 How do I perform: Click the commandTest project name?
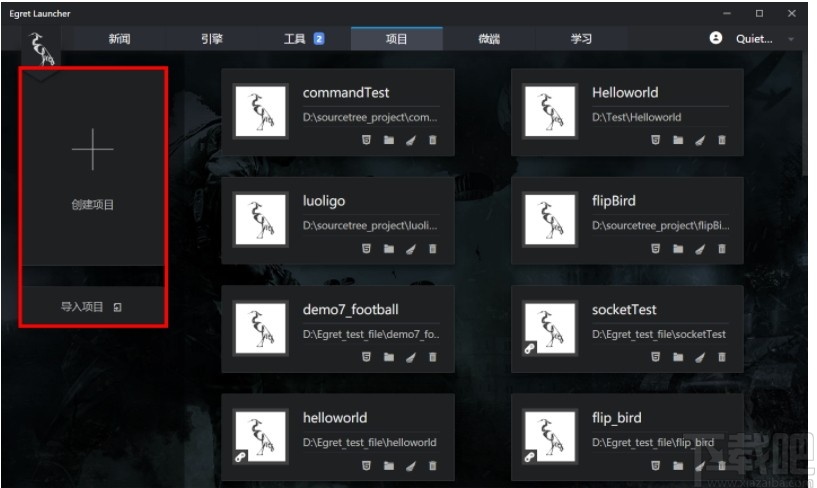pos(346,93)
